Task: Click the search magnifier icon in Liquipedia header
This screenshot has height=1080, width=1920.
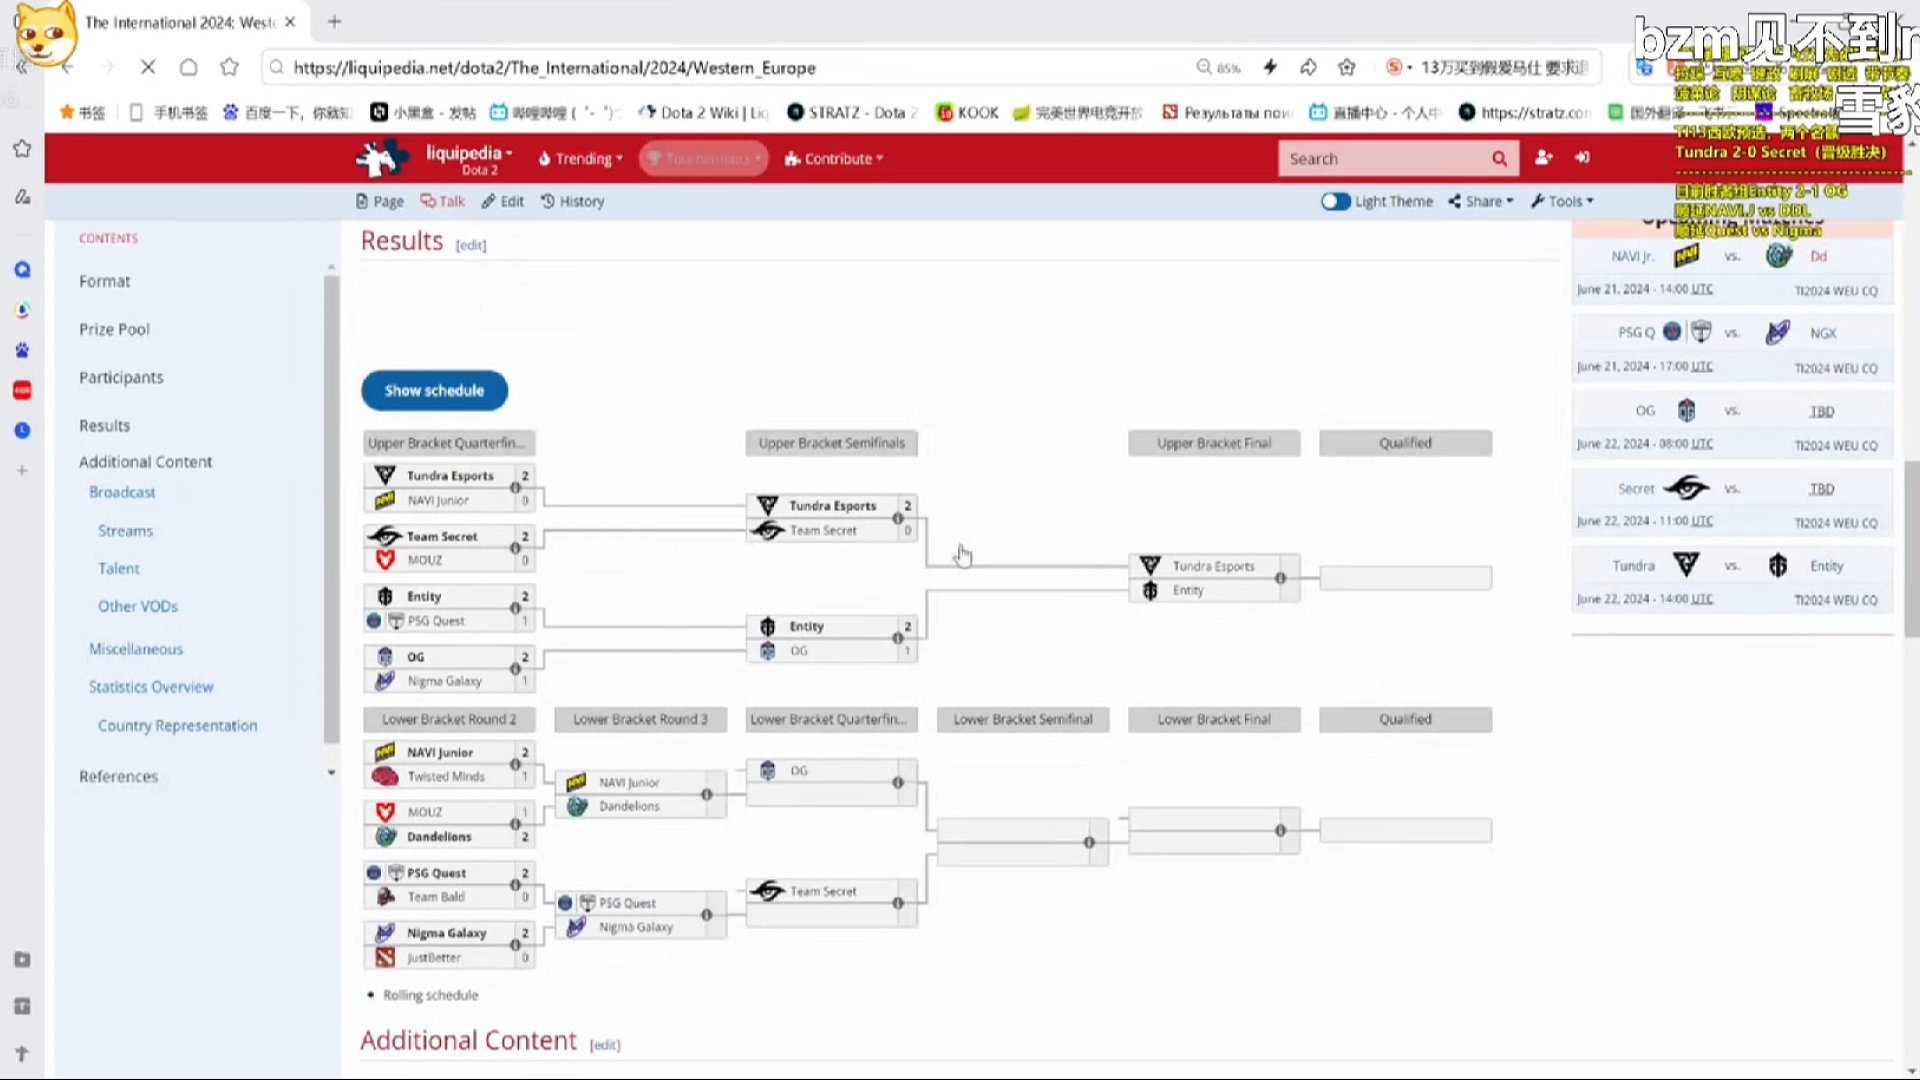Action: [x=1499, y=158]
